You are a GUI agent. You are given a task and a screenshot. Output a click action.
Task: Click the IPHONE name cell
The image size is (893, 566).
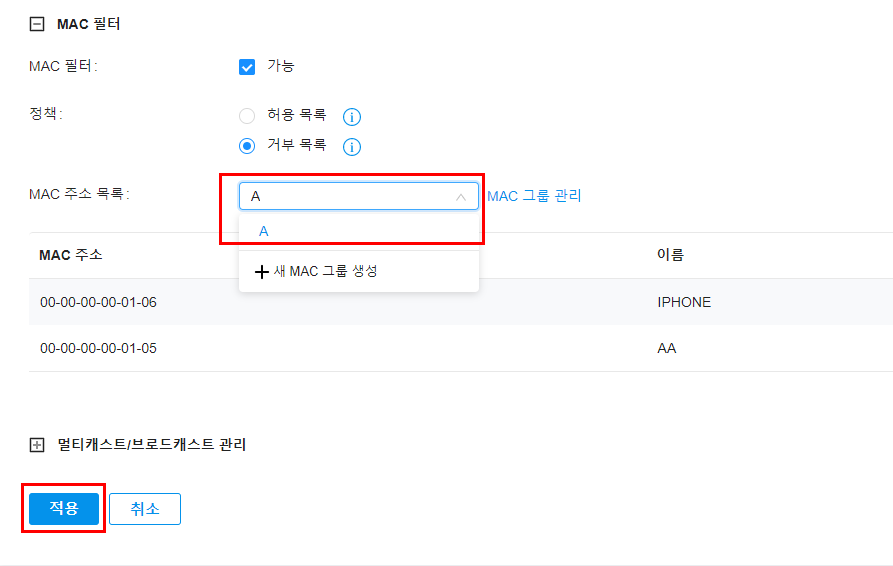click(x=684, y=302)
